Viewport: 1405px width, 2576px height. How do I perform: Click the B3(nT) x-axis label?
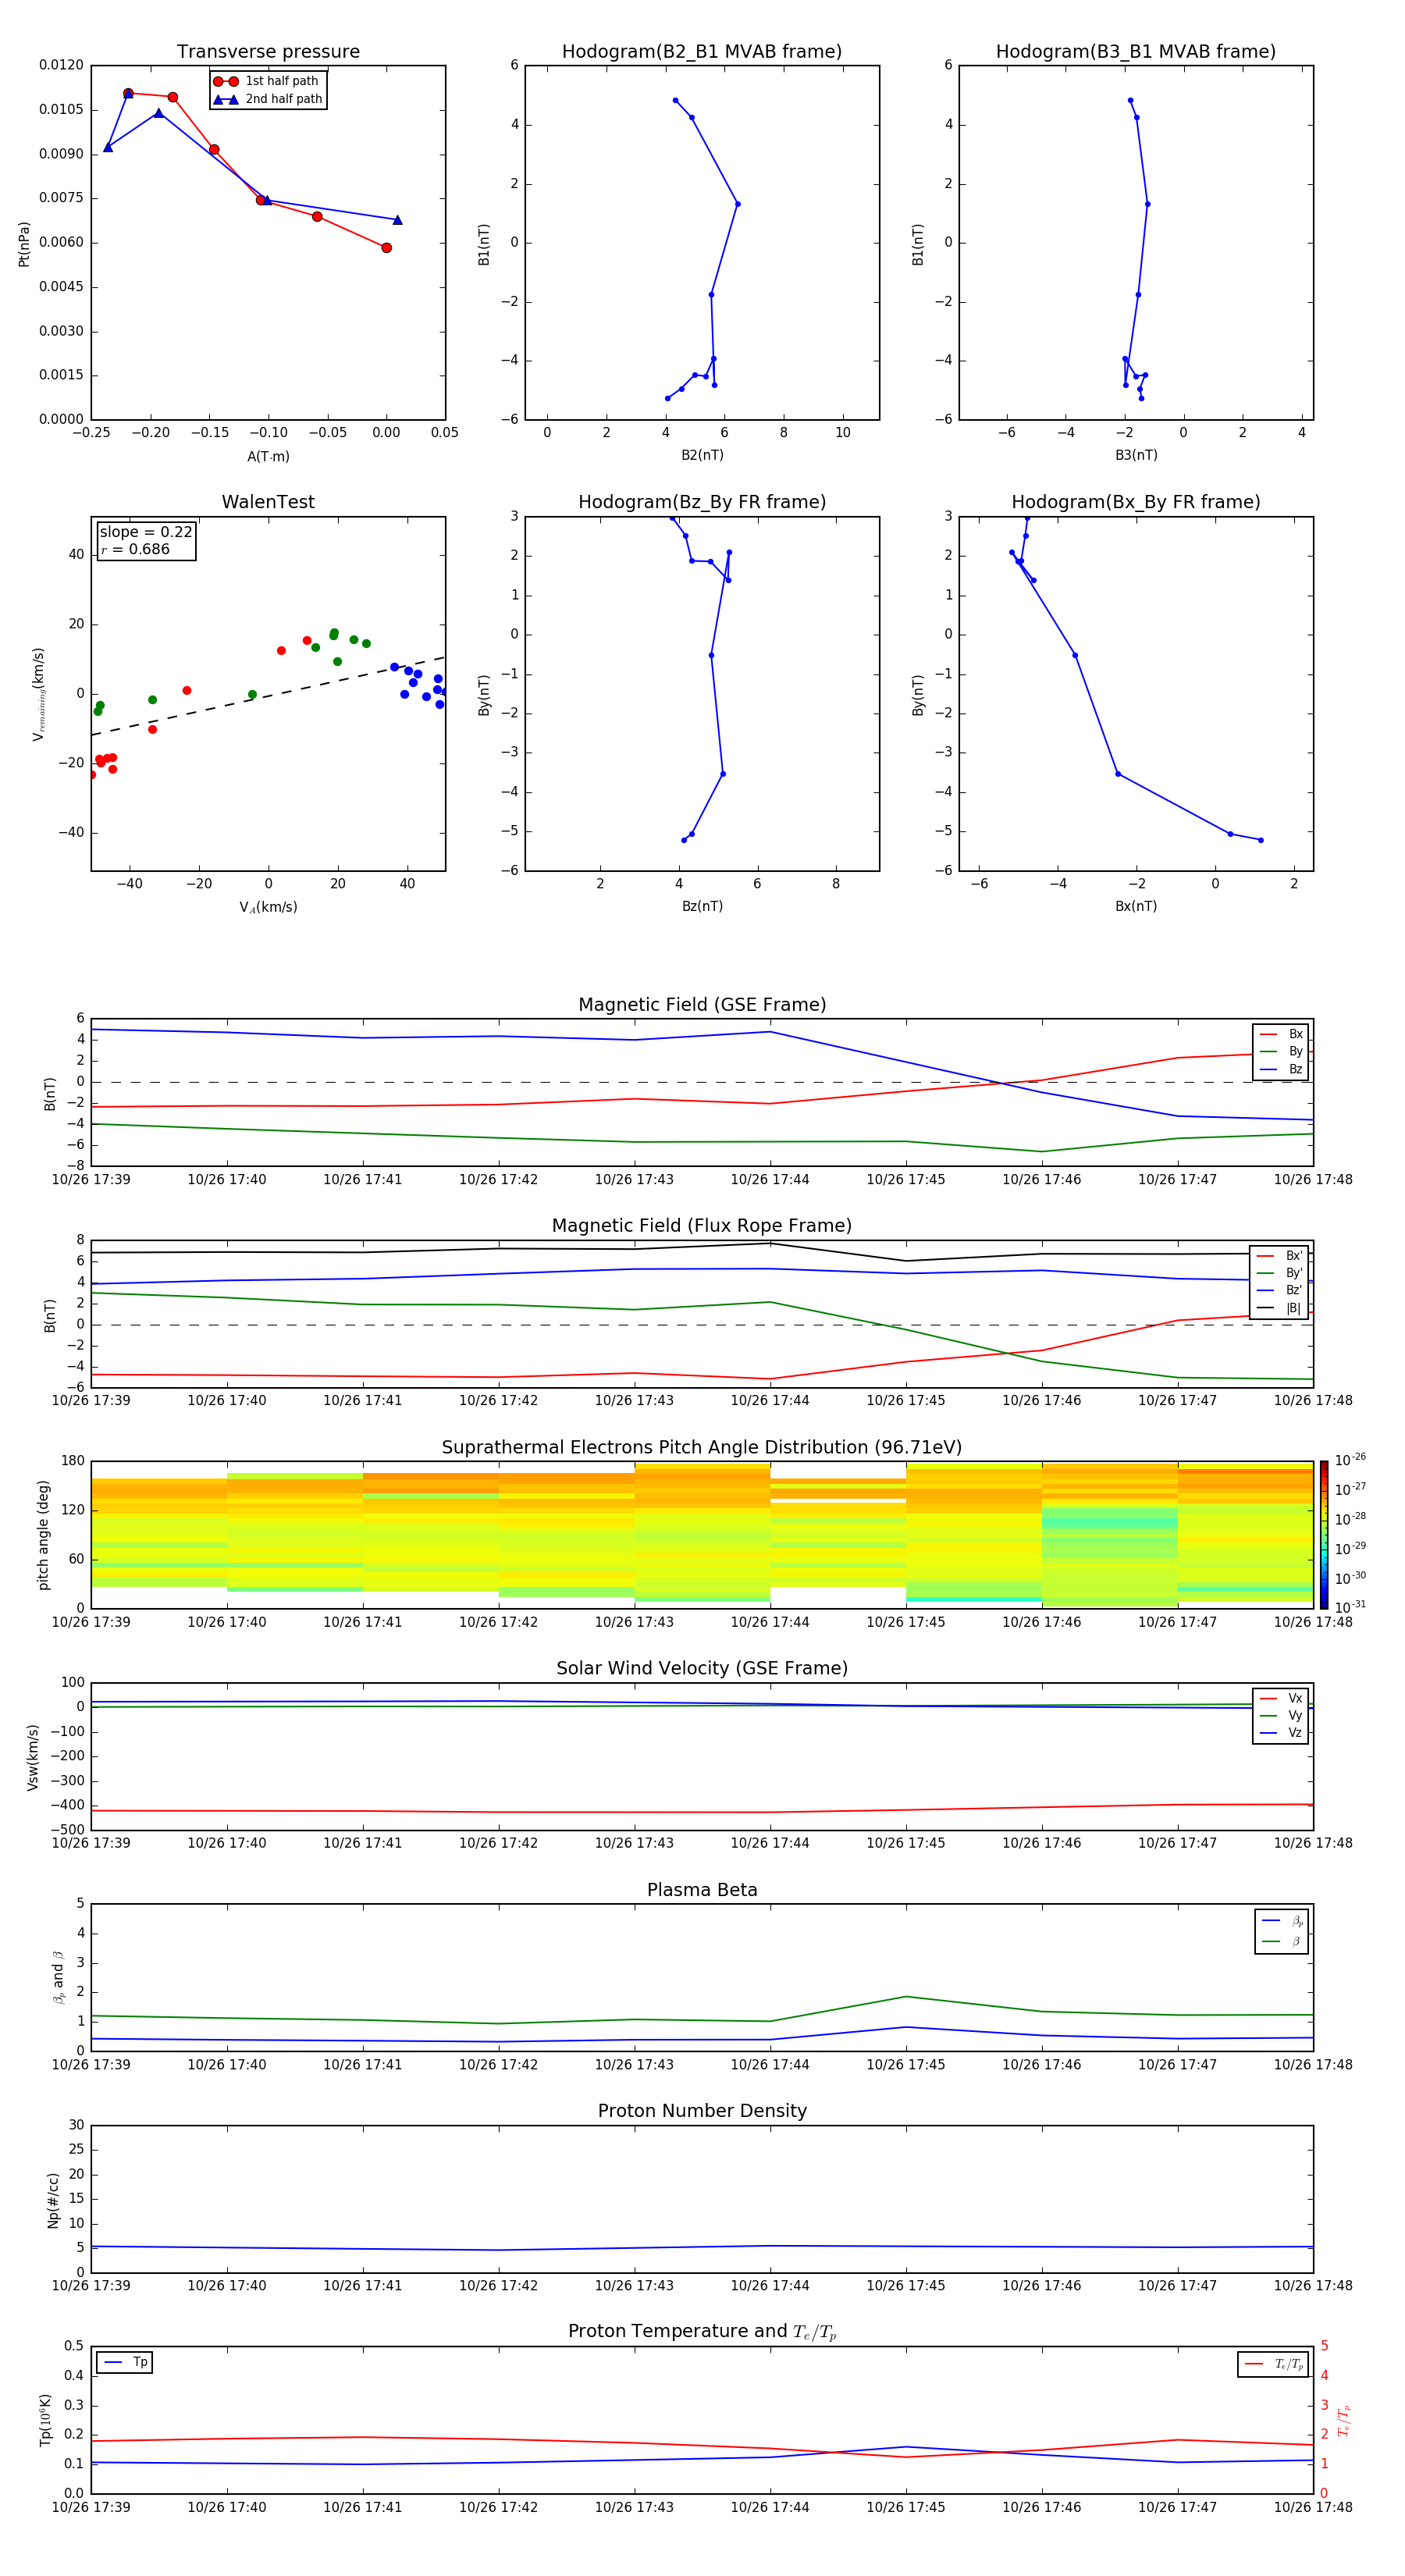click(1136, 455)
